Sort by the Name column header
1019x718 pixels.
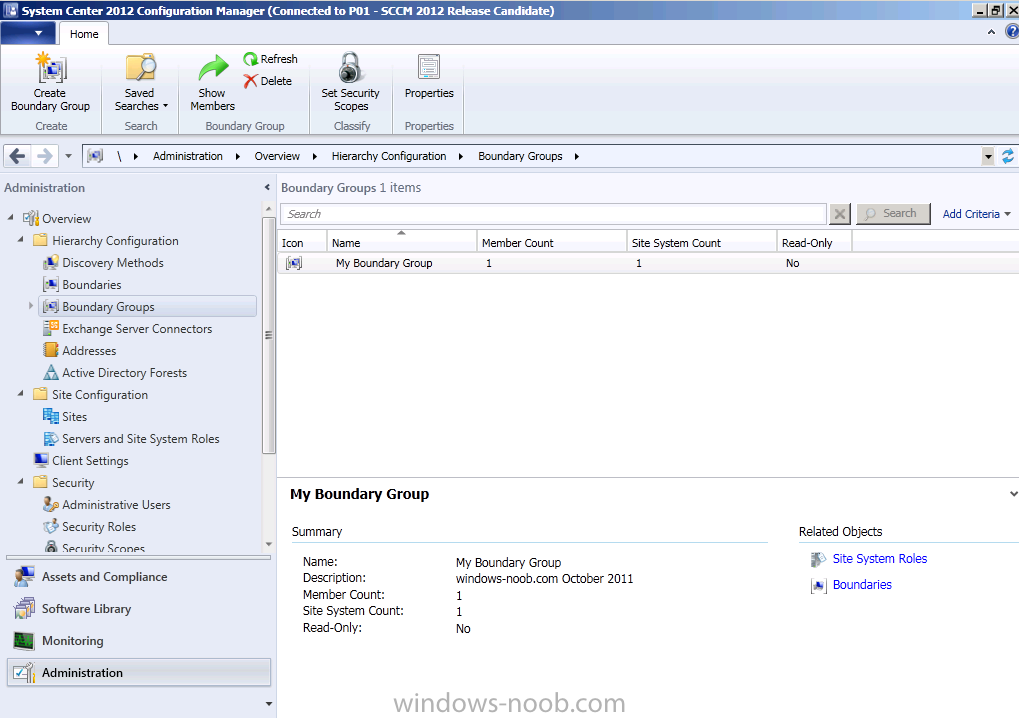point(402,242)
